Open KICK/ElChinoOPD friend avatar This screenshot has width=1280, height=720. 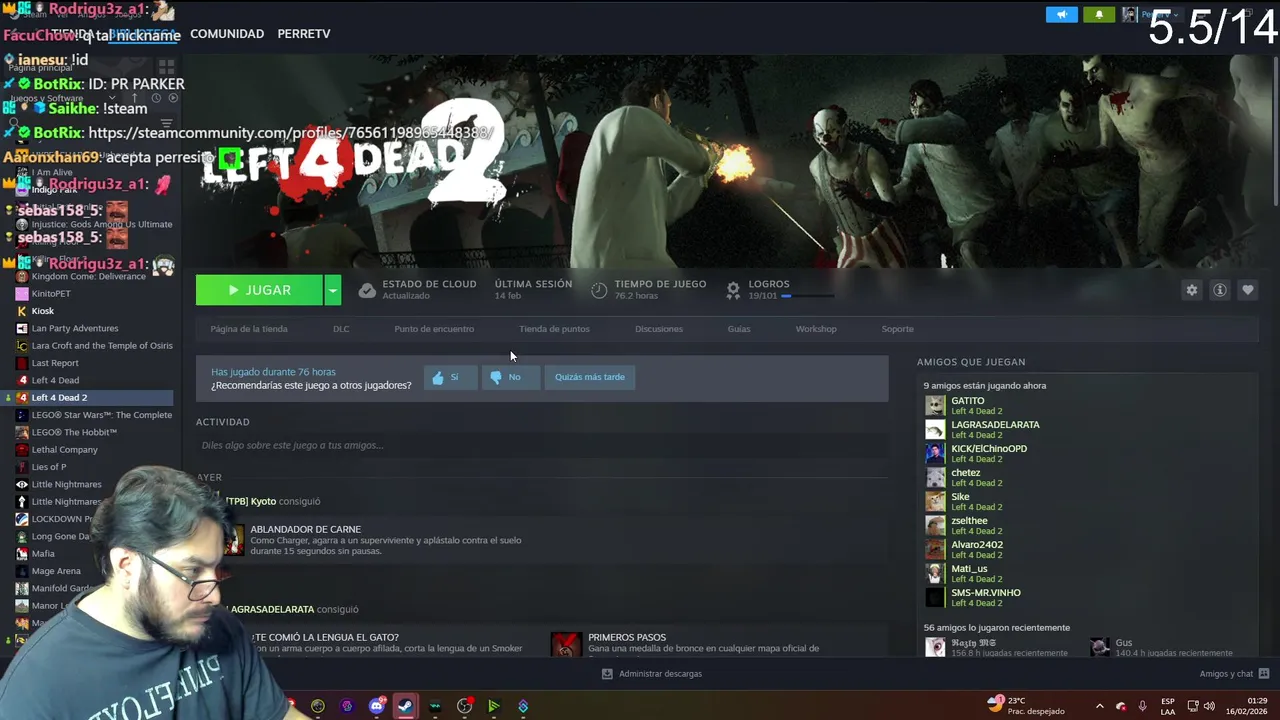(x=935, y=454)
